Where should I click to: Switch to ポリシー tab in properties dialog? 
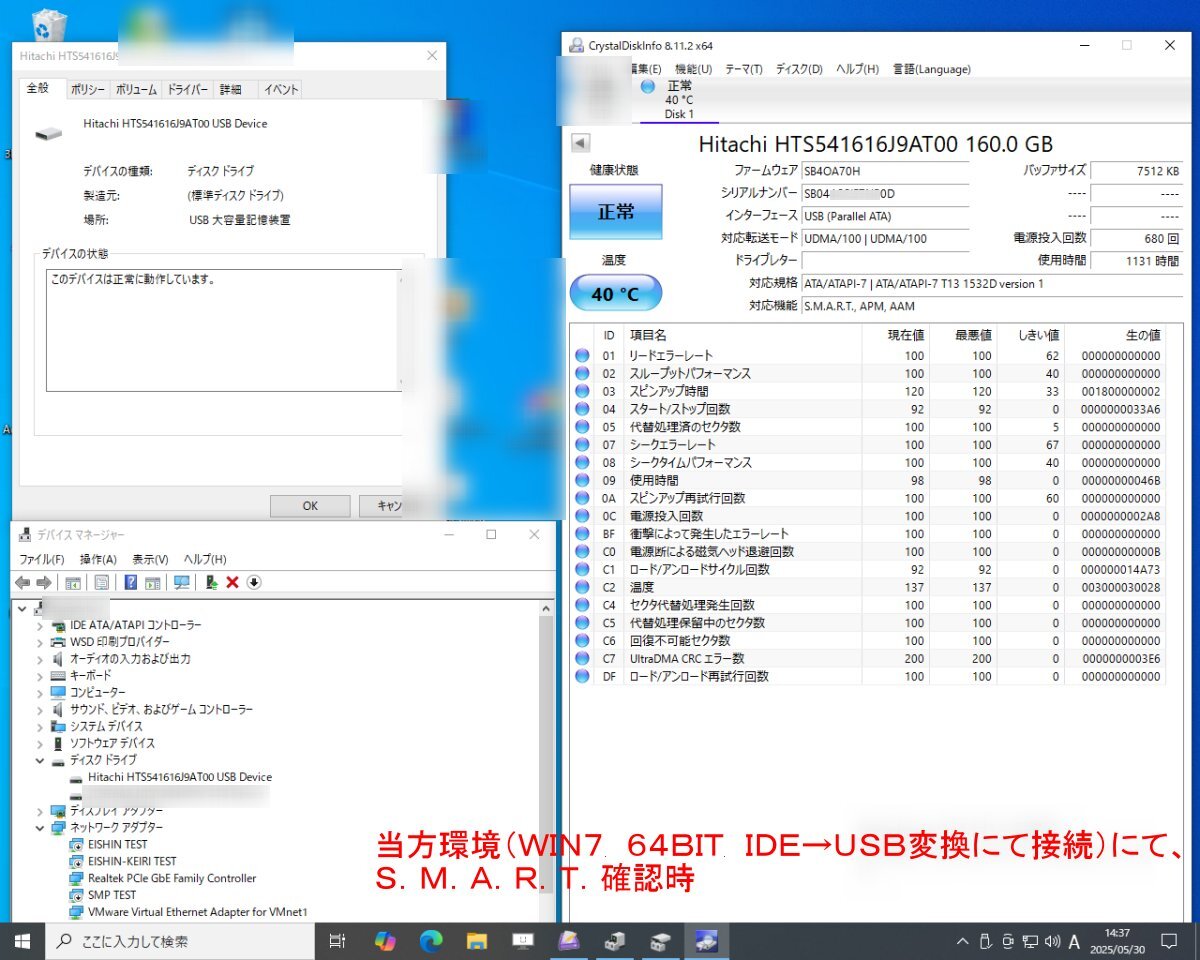87,90
